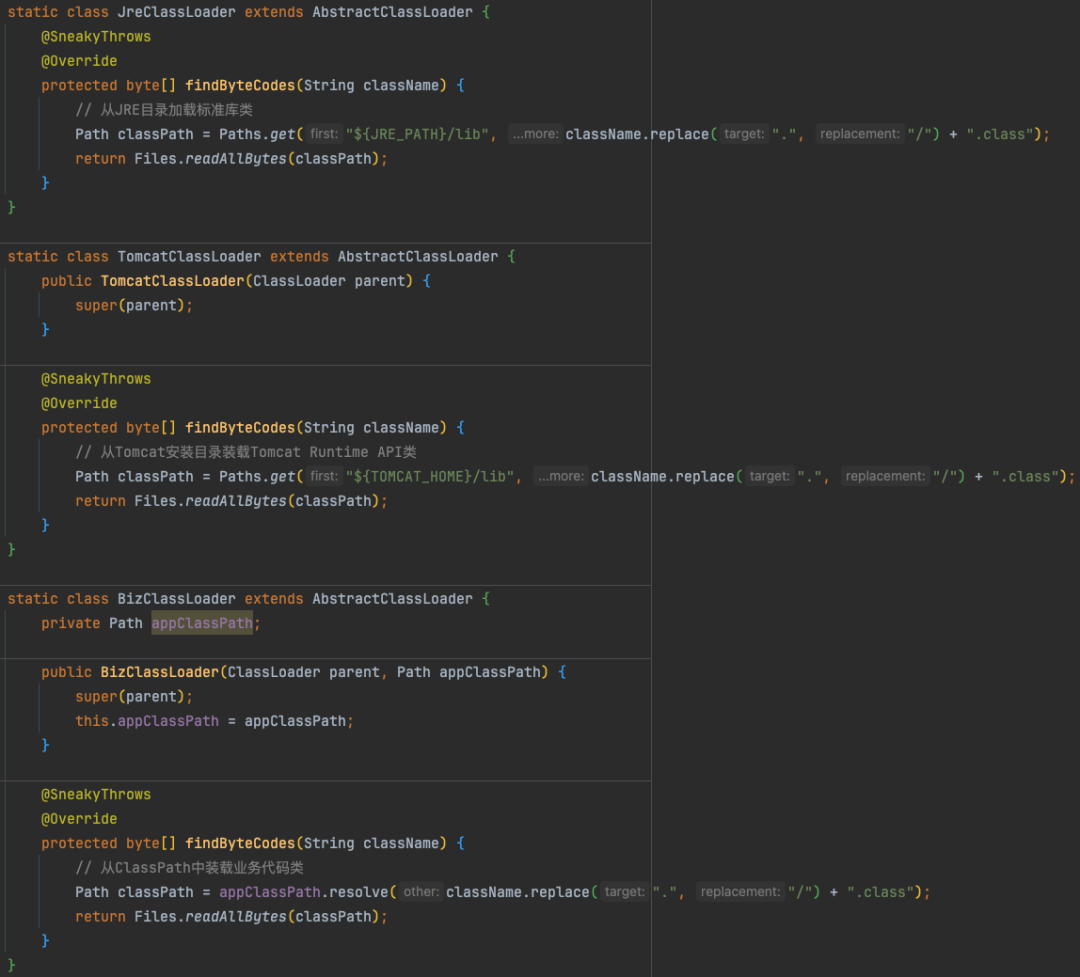
Task: Click the highlighted appClassPath field declaration
Action: pos(202,624)
